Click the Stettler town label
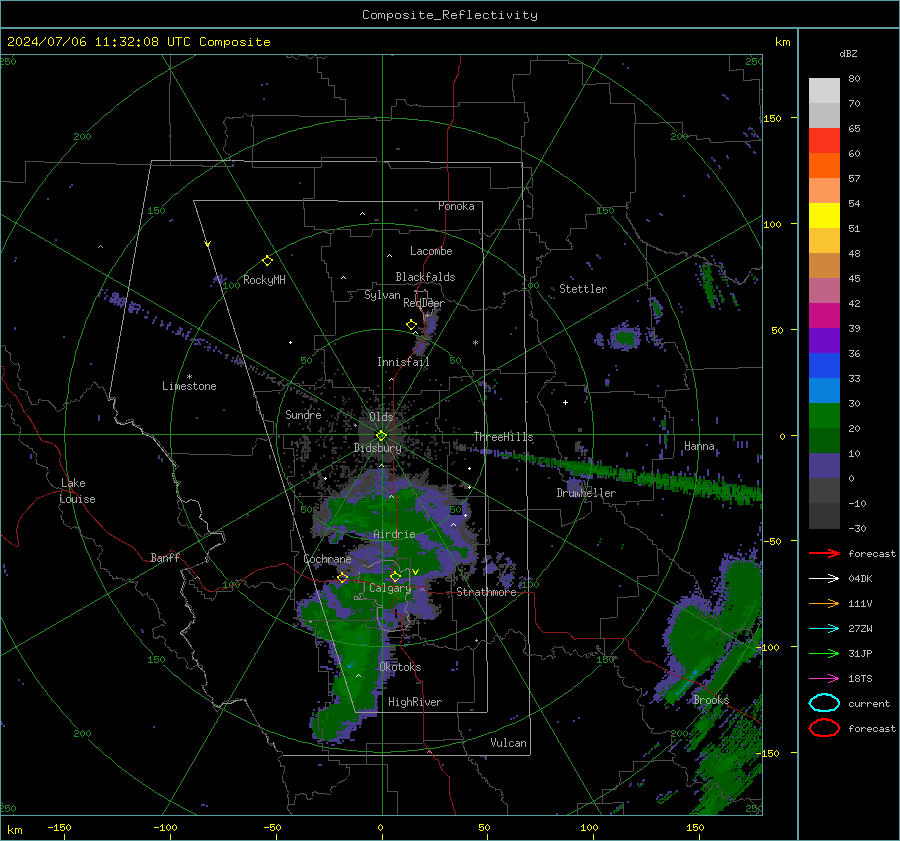Screen dimensions: 900x841 click(x=583, y=289)
